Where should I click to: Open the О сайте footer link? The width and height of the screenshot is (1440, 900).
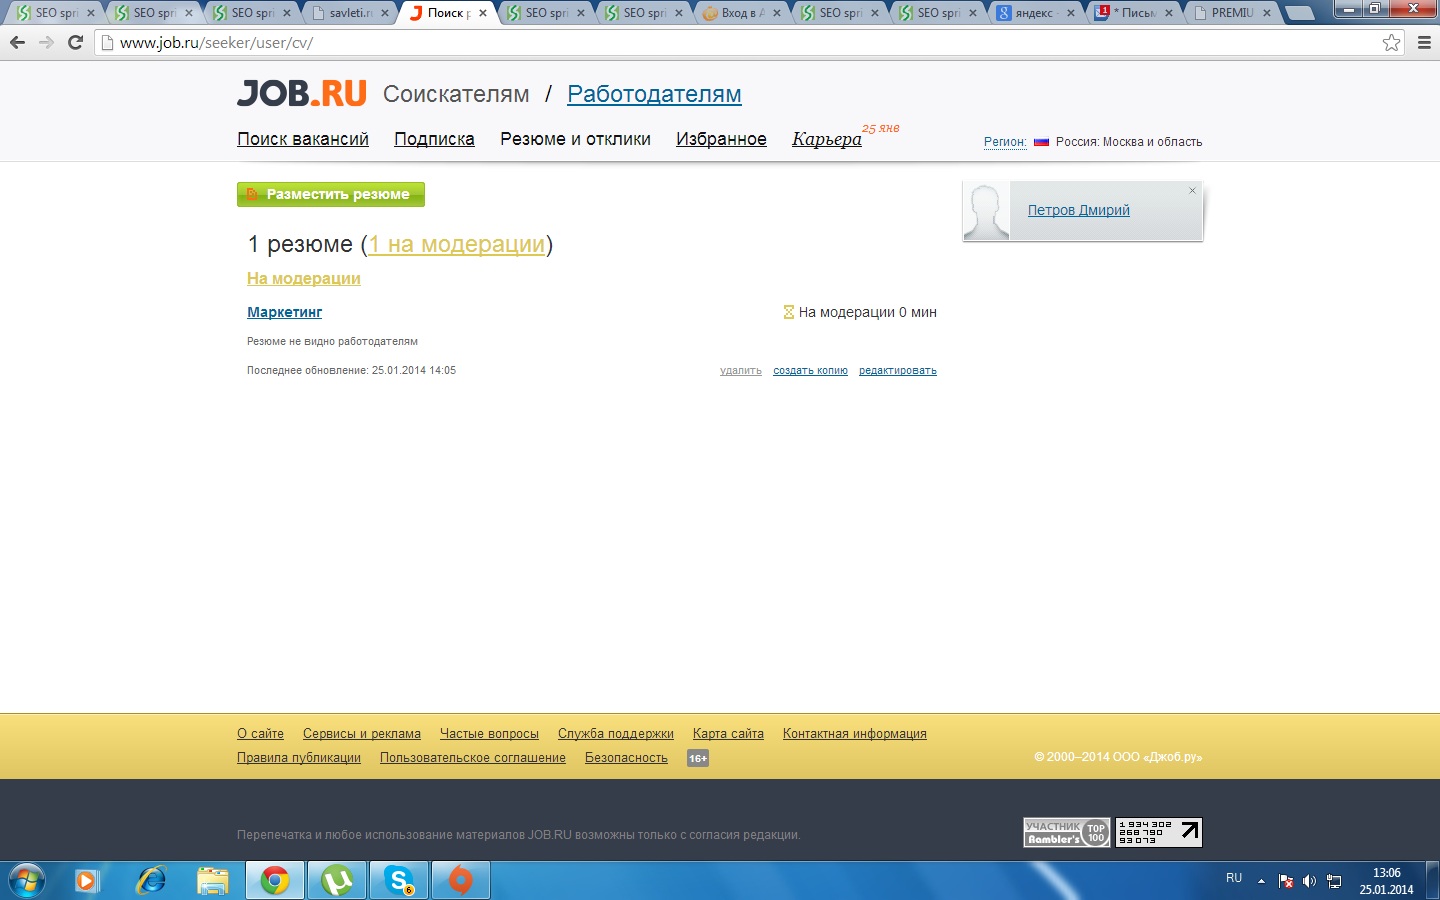point(260,734)
